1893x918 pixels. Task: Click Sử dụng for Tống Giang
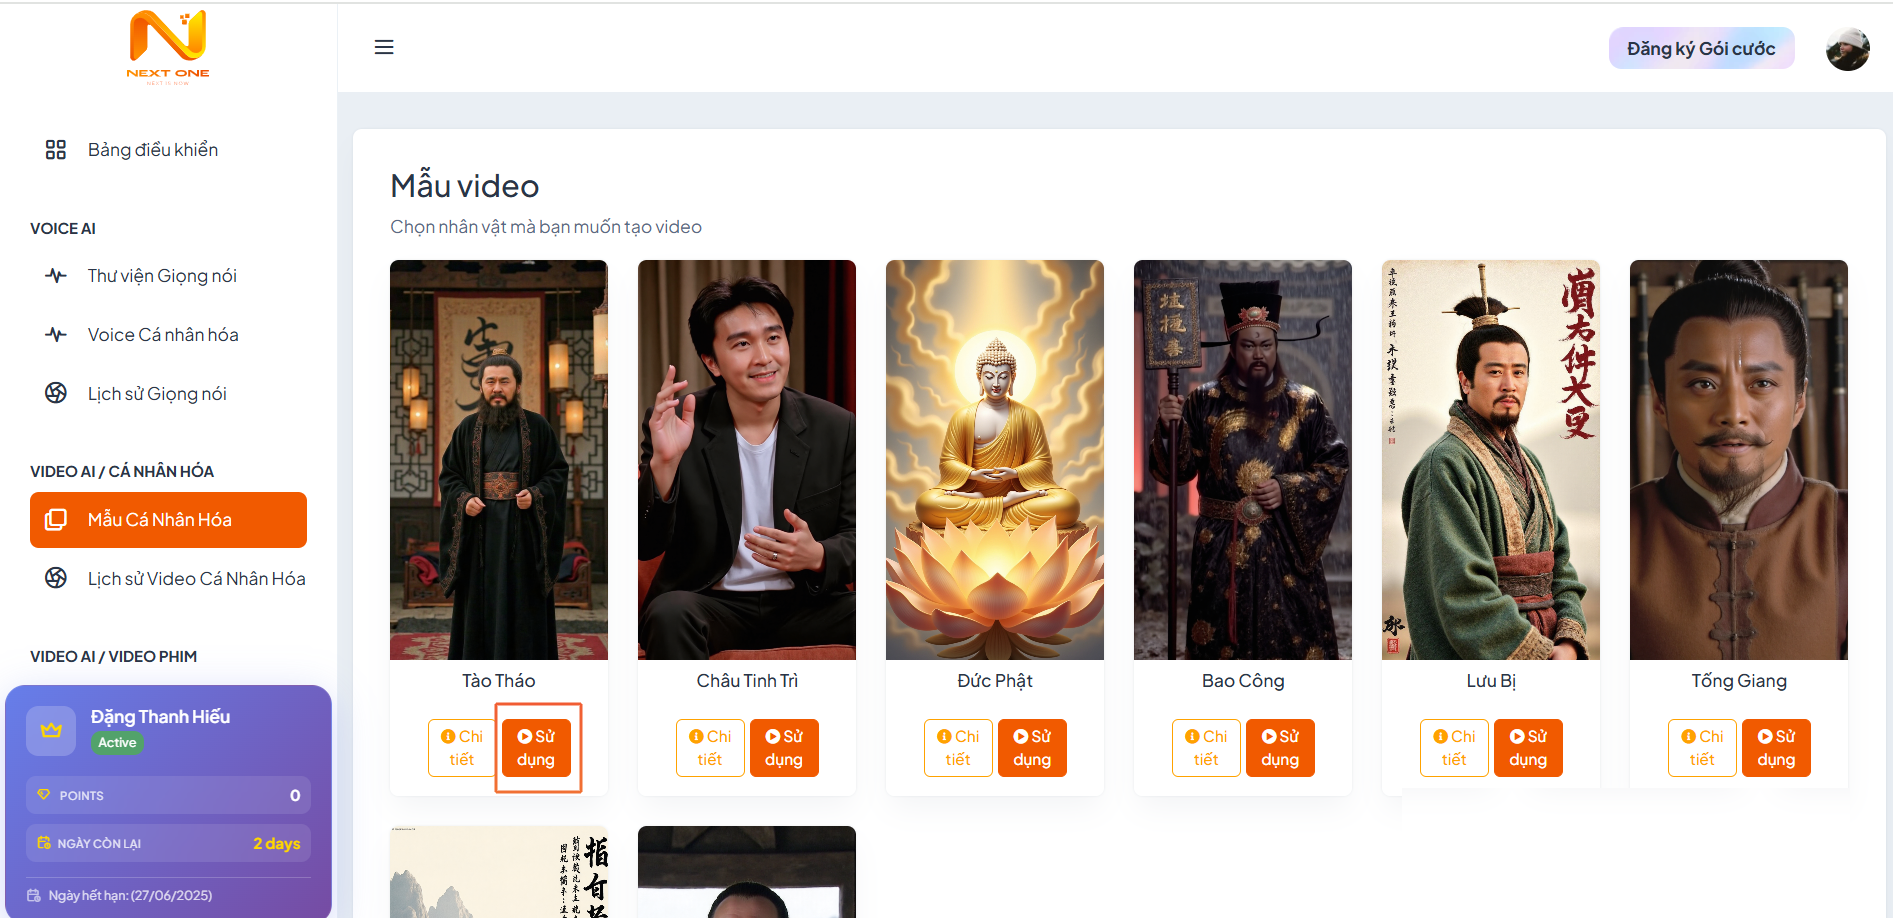[1776, 748]
